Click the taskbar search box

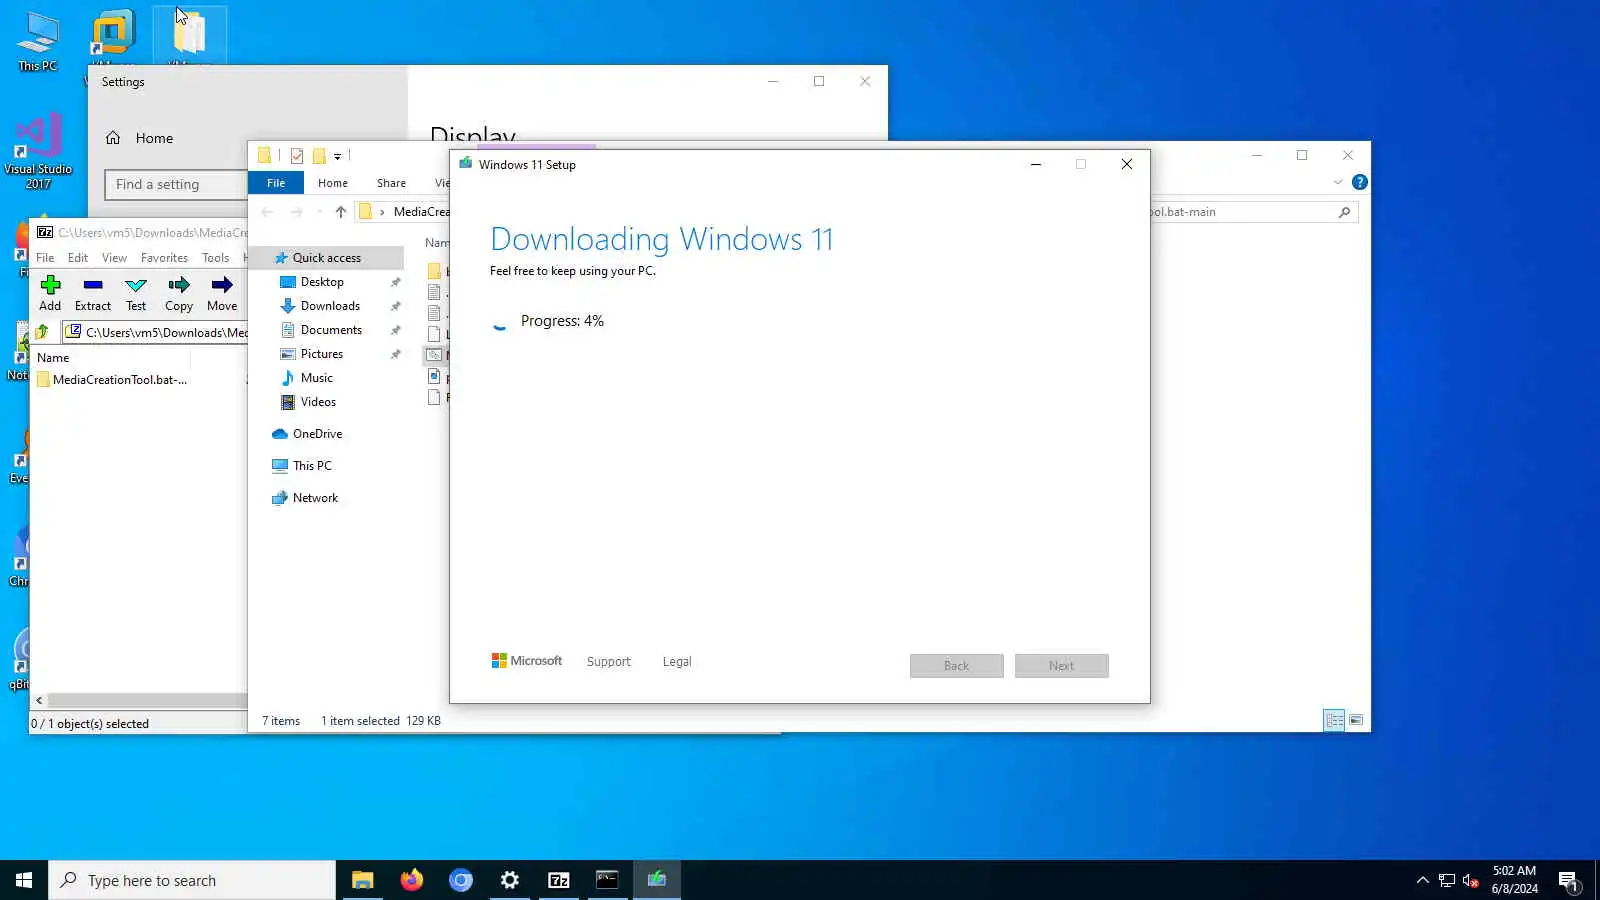192,880
